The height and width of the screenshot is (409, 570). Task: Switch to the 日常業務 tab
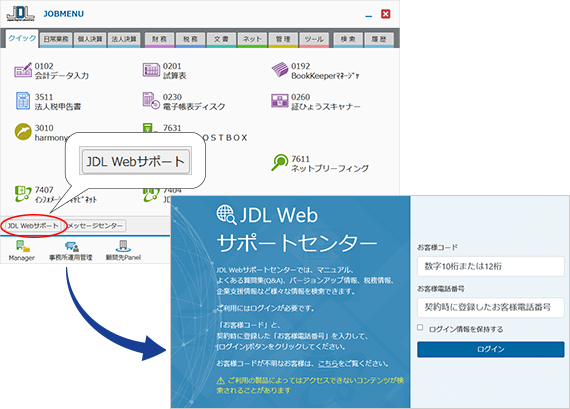tap(56, 39)
